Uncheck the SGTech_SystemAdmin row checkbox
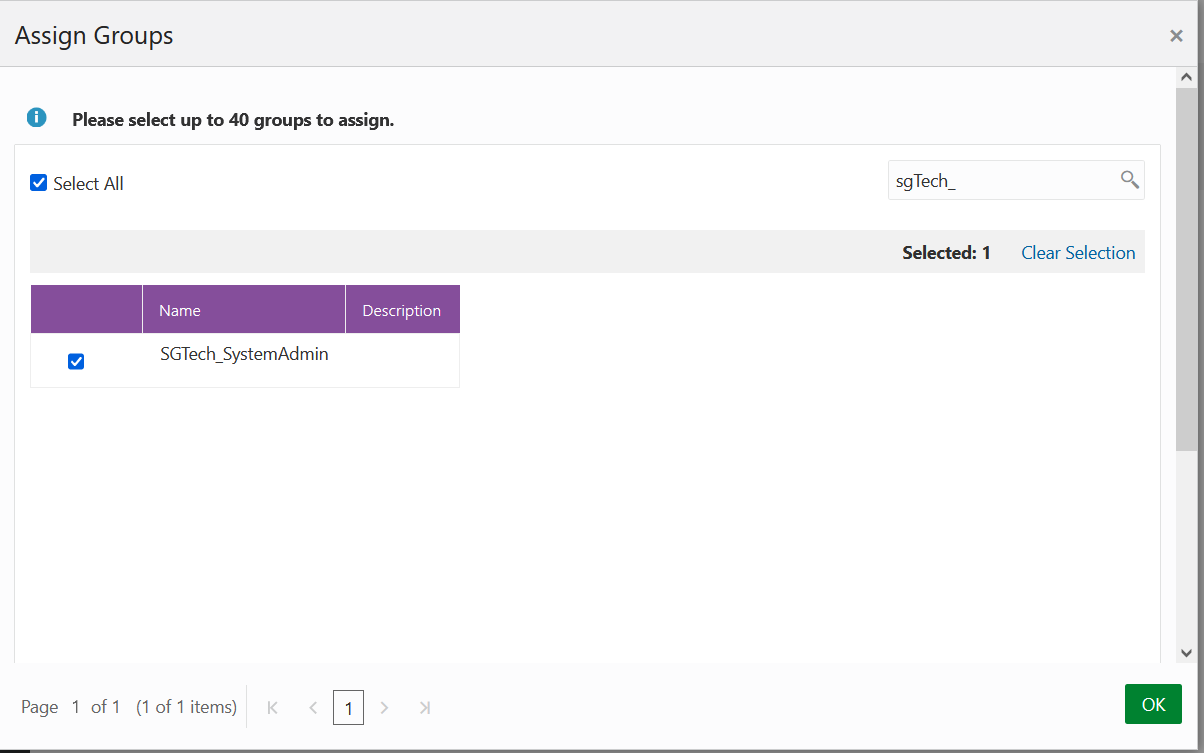 coord(76,361)
